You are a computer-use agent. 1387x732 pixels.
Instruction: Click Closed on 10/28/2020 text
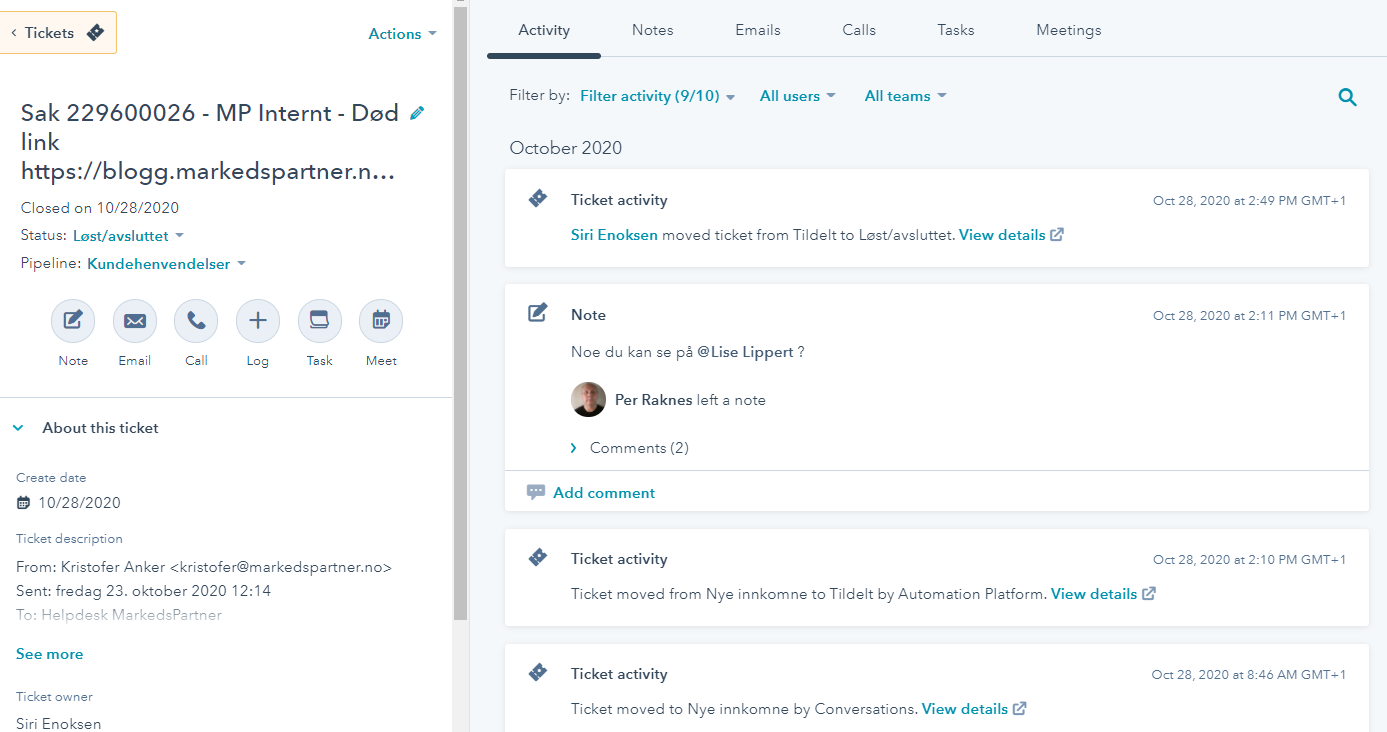(100, 208)
